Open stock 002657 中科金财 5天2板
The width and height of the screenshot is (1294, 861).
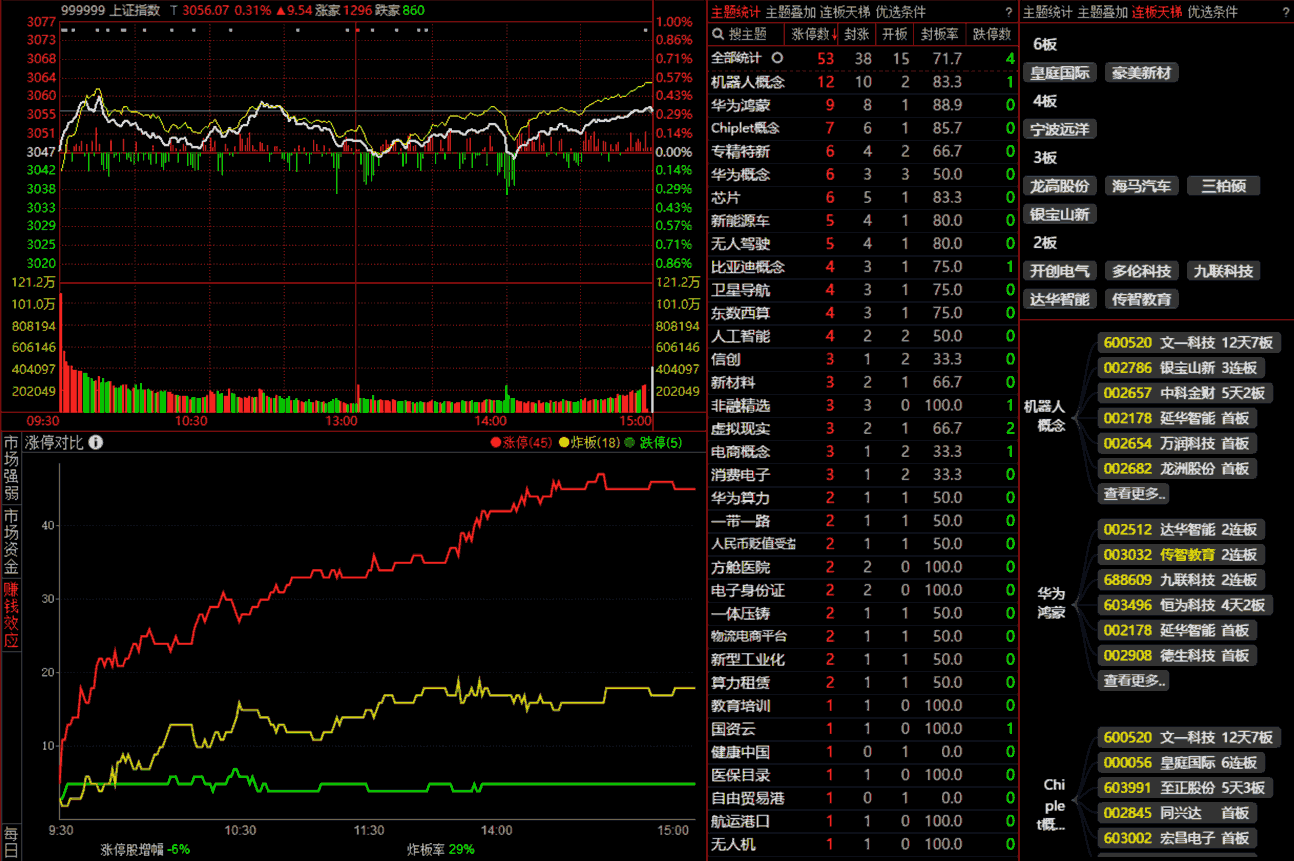click(1184, 393)
